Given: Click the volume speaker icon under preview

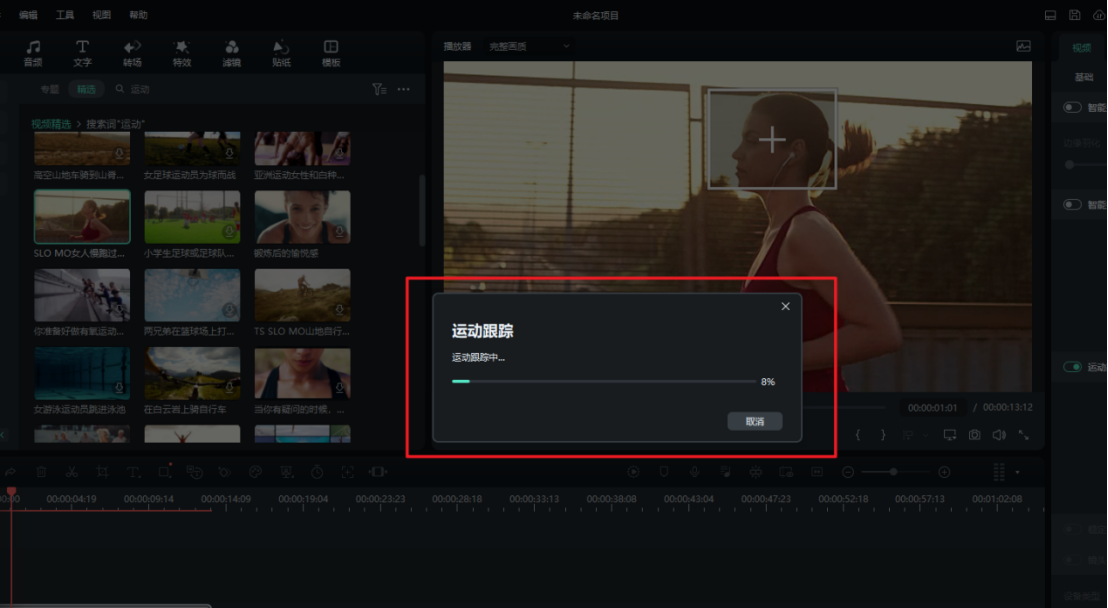Looking at the screenshot, I should (999, 435).
